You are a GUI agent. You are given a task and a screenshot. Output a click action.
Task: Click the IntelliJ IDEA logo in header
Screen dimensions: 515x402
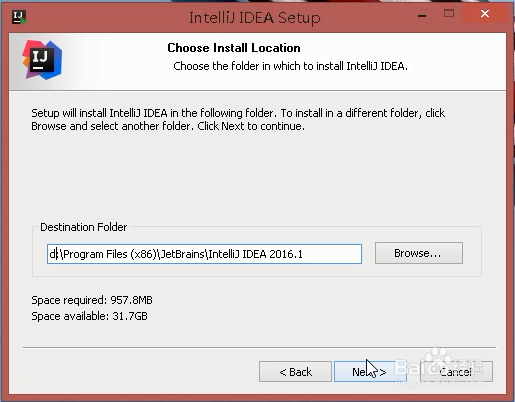42,60
